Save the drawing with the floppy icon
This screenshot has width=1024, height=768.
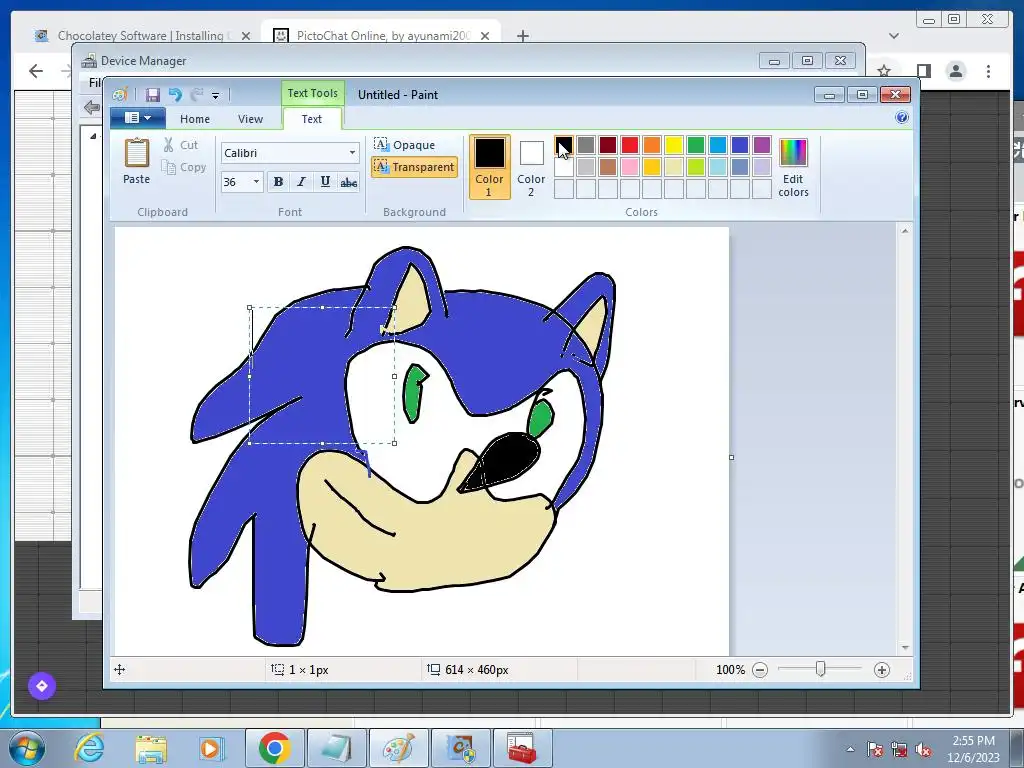153,95
